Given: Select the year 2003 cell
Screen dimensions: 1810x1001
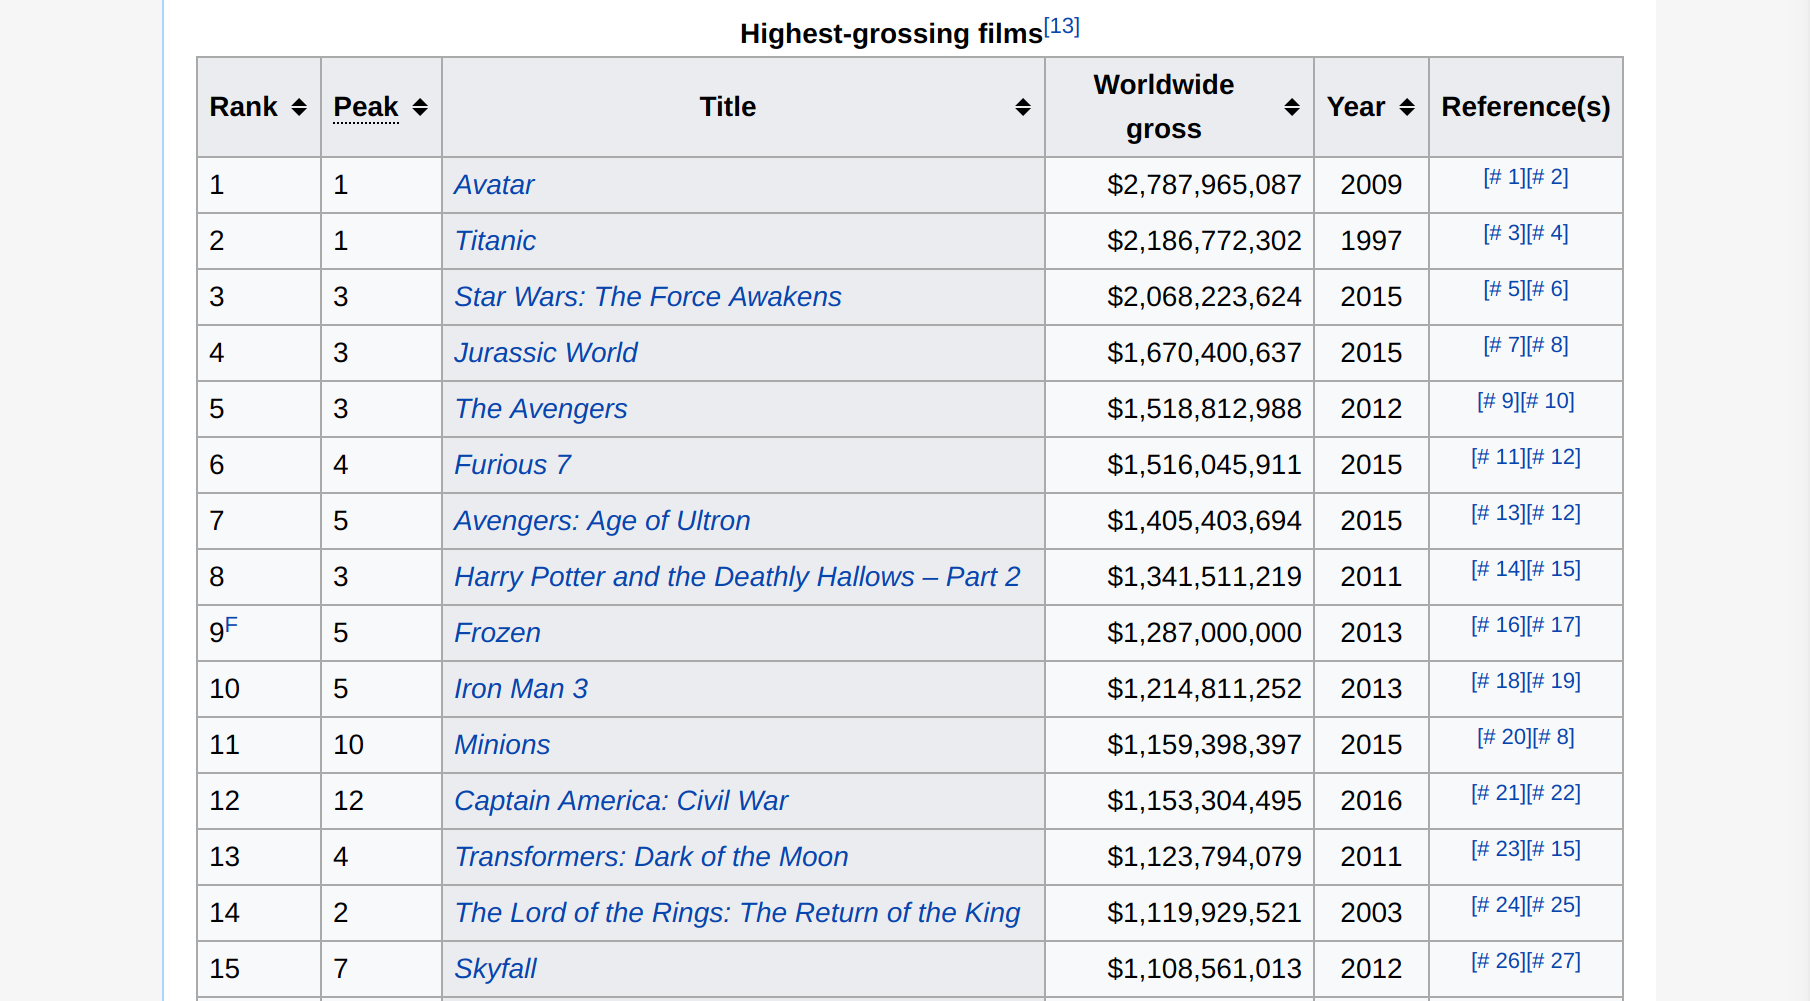Looking at the screenshot, I should coord(1371,913).
